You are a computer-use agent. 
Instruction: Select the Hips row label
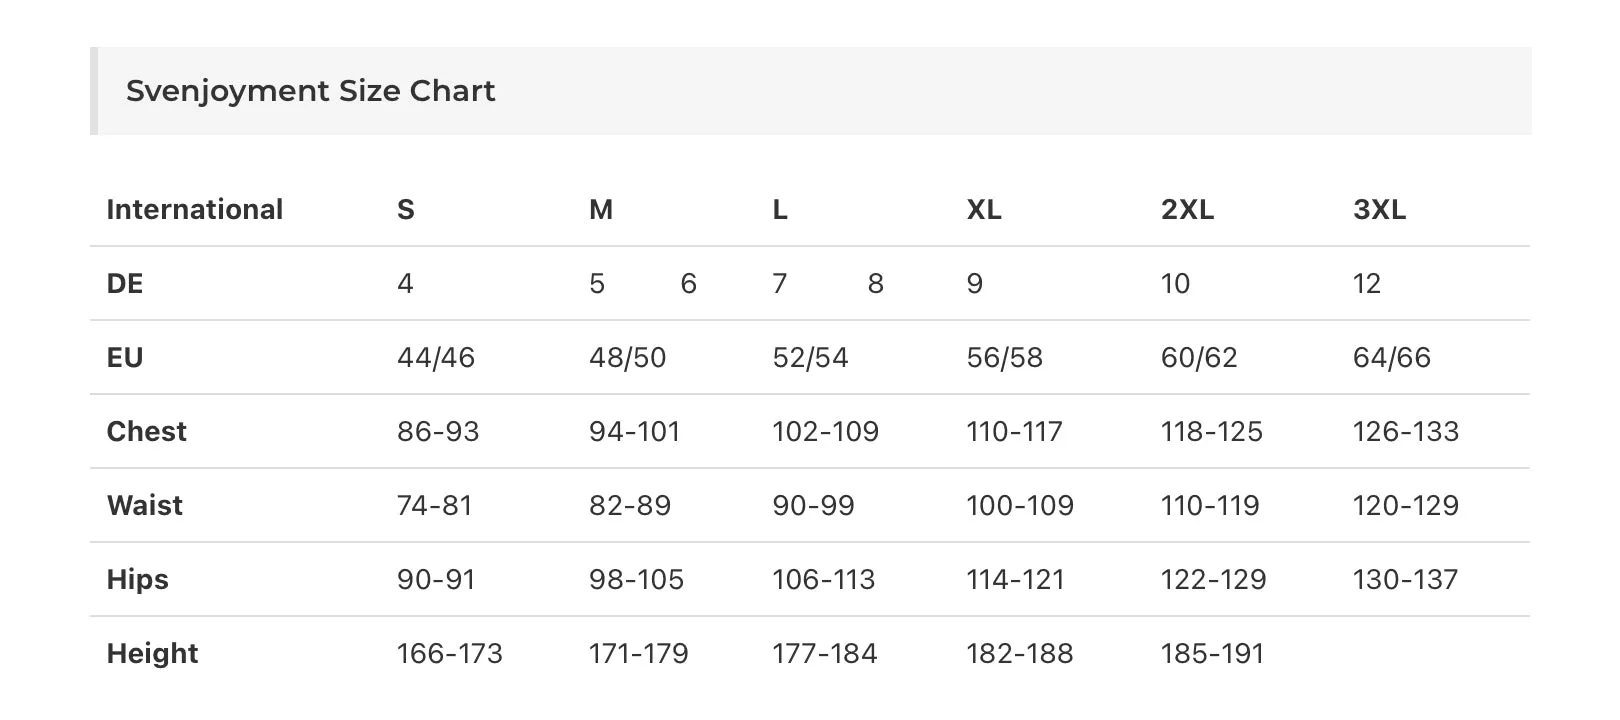click(138, 579)
